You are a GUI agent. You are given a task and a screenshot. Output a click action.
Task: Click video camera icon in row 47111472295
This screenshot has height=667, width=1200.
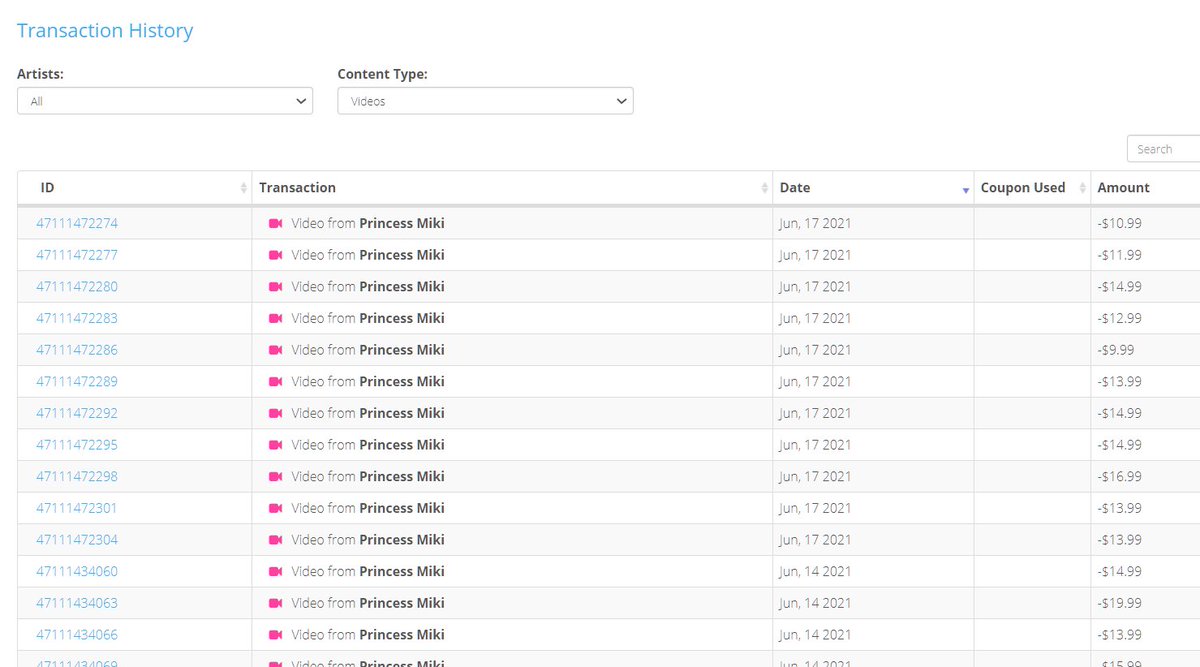point(276,445)
